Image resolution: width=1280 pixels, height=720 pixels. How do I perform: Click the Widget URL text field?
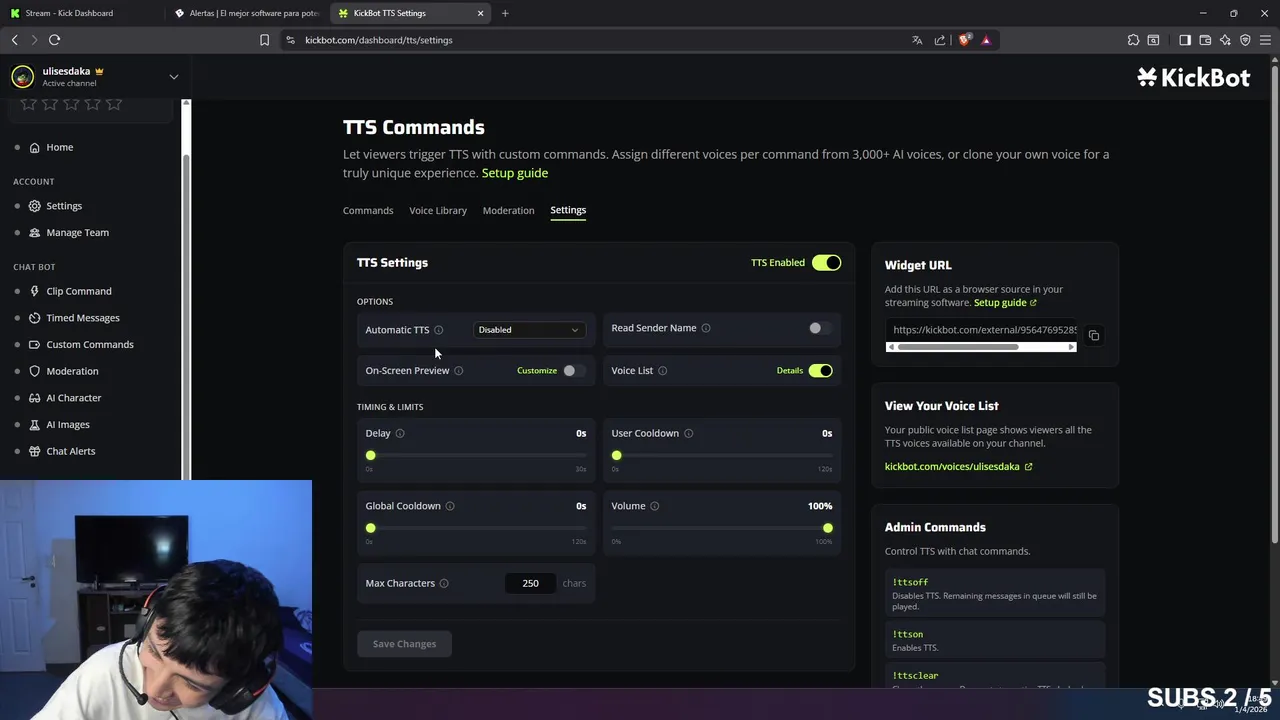(x=981, y=330)
